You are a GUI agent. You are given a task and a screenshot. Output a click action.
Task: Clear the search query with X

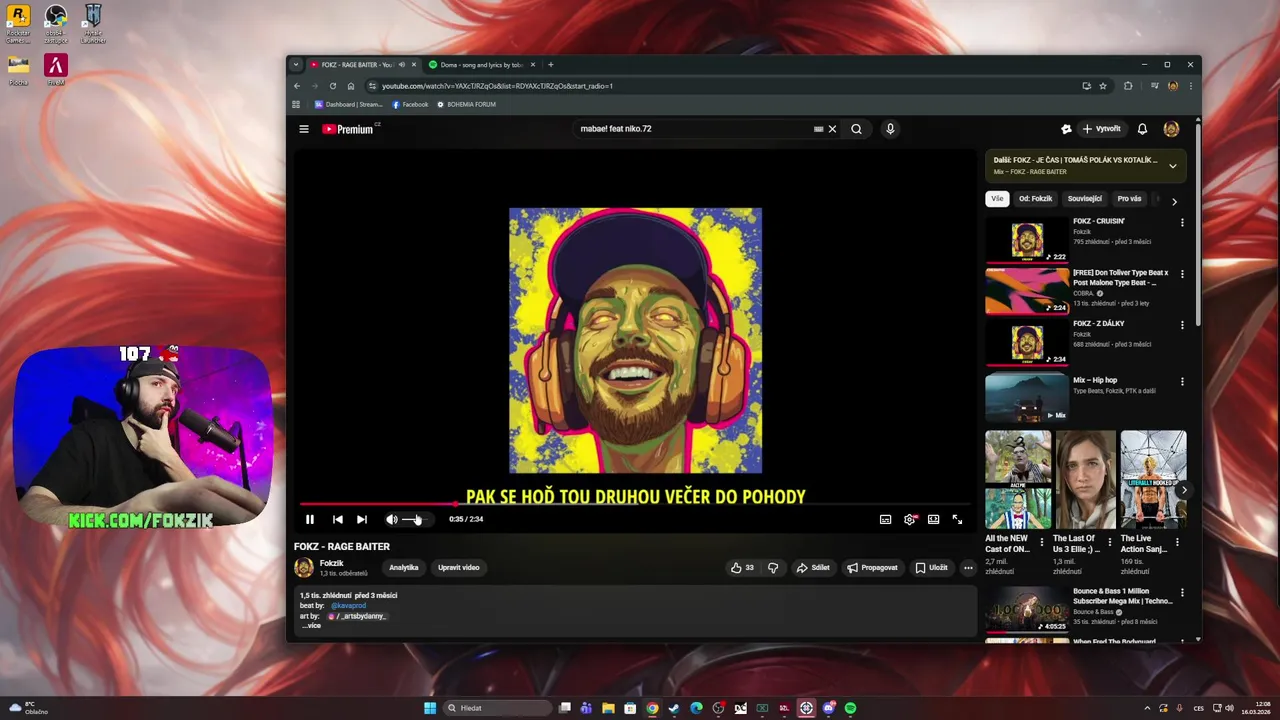pos(832,129)
